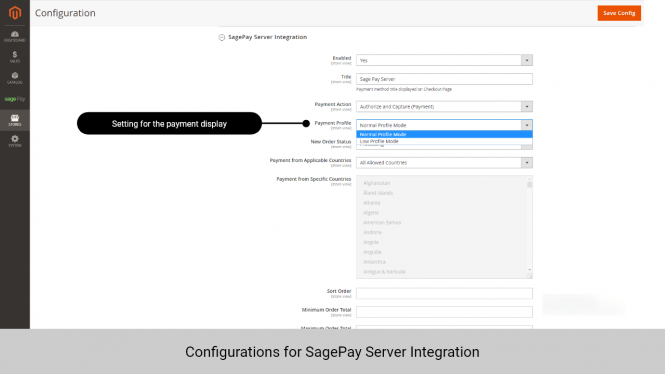Image resolution: width=665 pixels, height=374 pixels.
Task: Select Normal Profile Mode option
Action: (444, 134)
